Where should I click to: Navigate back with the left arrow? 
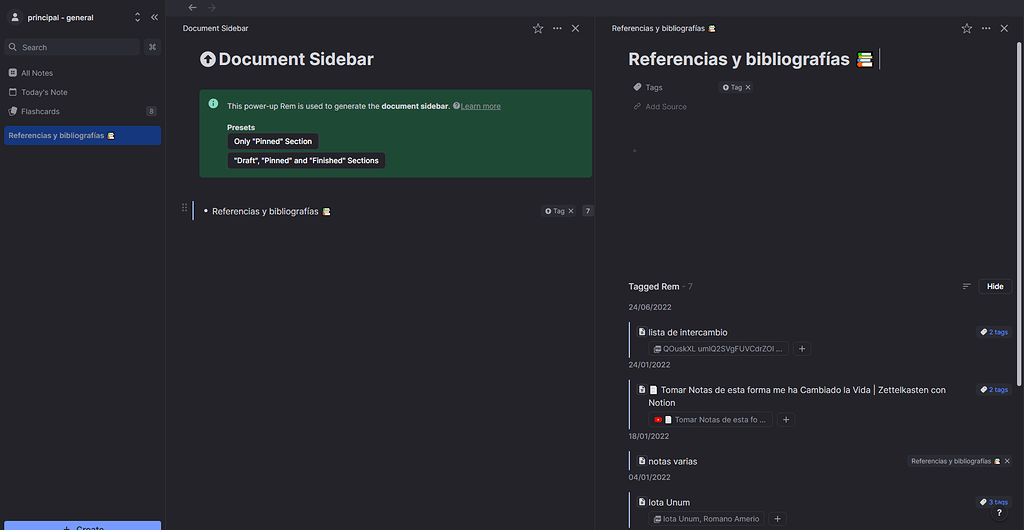click(x=192, y=8)
